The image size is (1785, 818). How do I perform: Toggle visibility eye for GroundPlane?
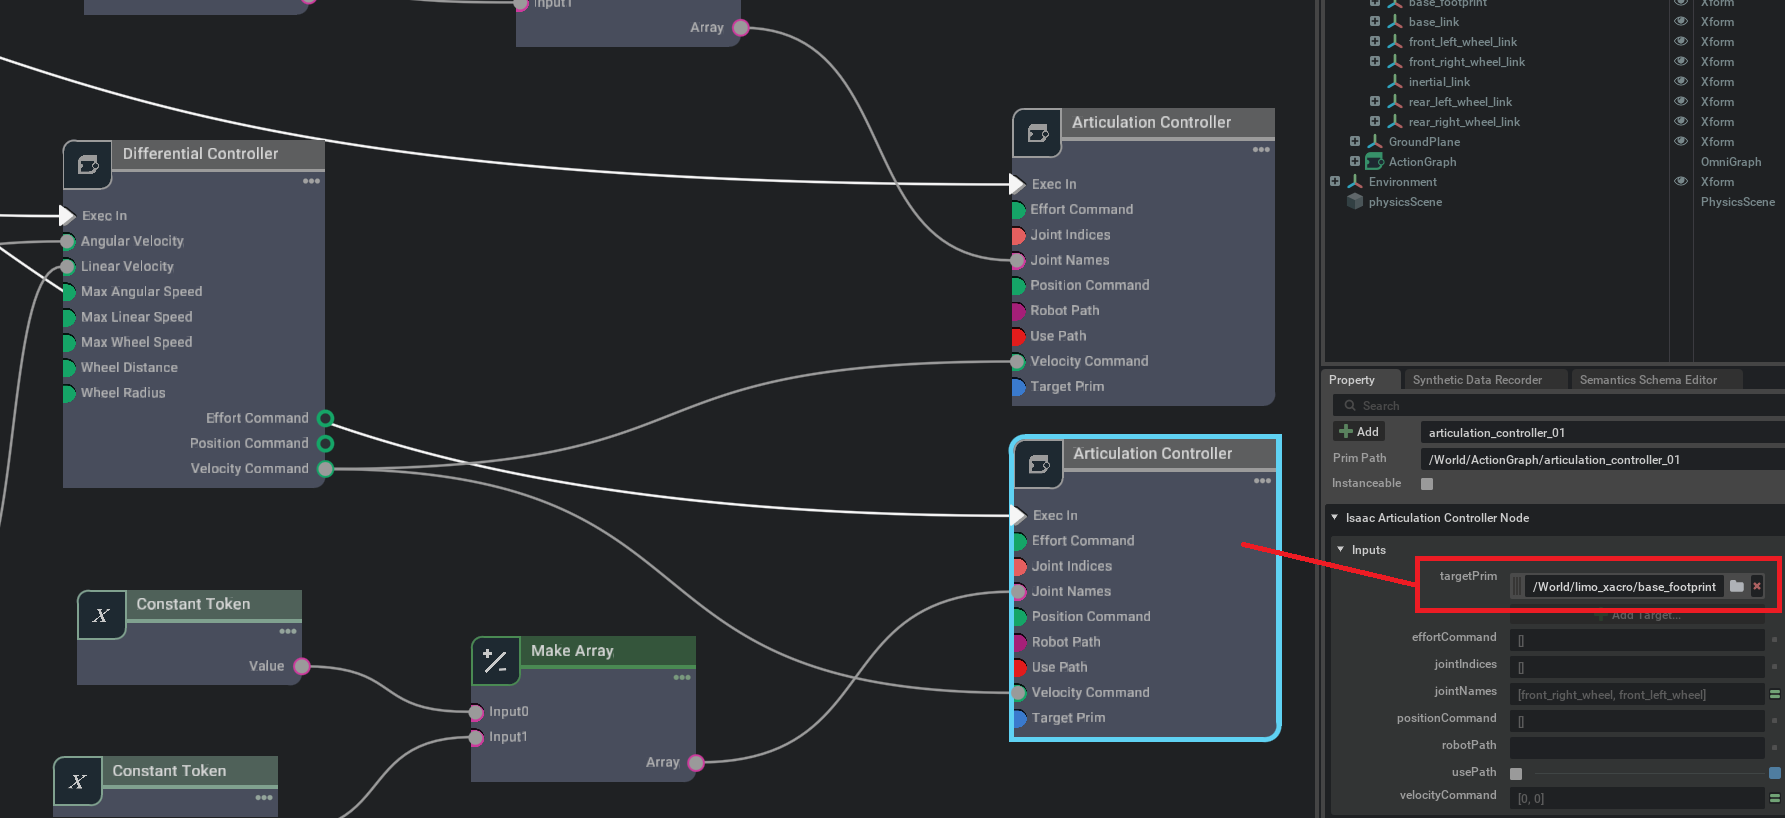pos(1681,141)
